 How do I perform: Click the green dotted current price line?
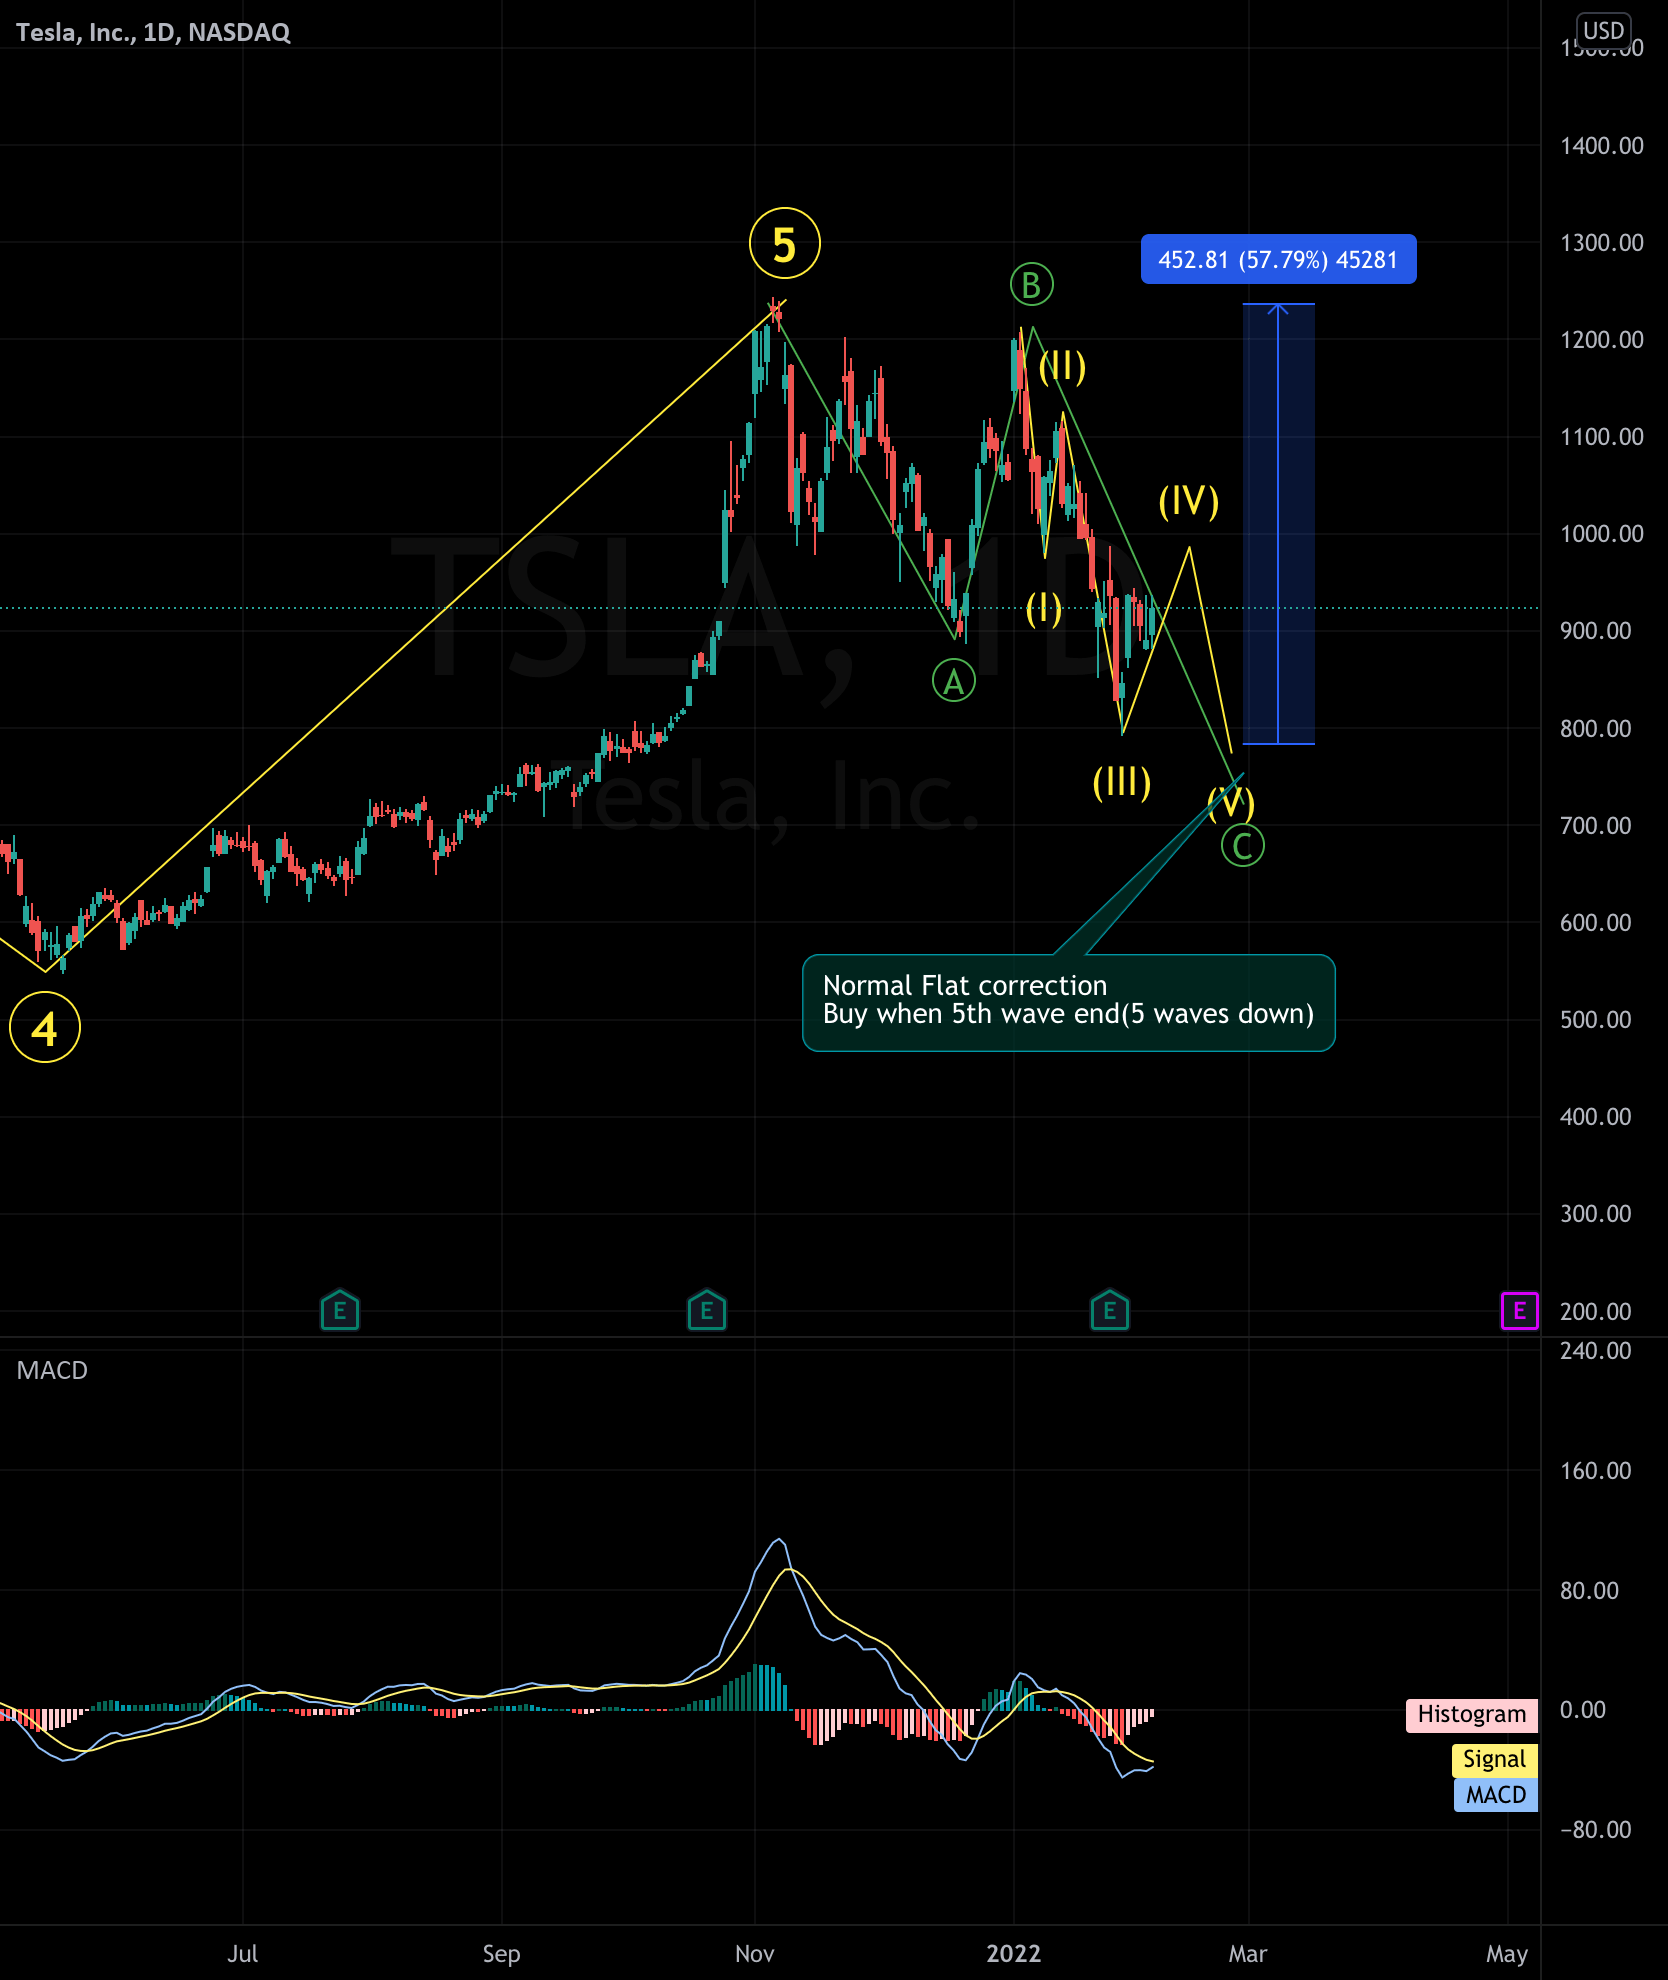click(x=400, y=606)
